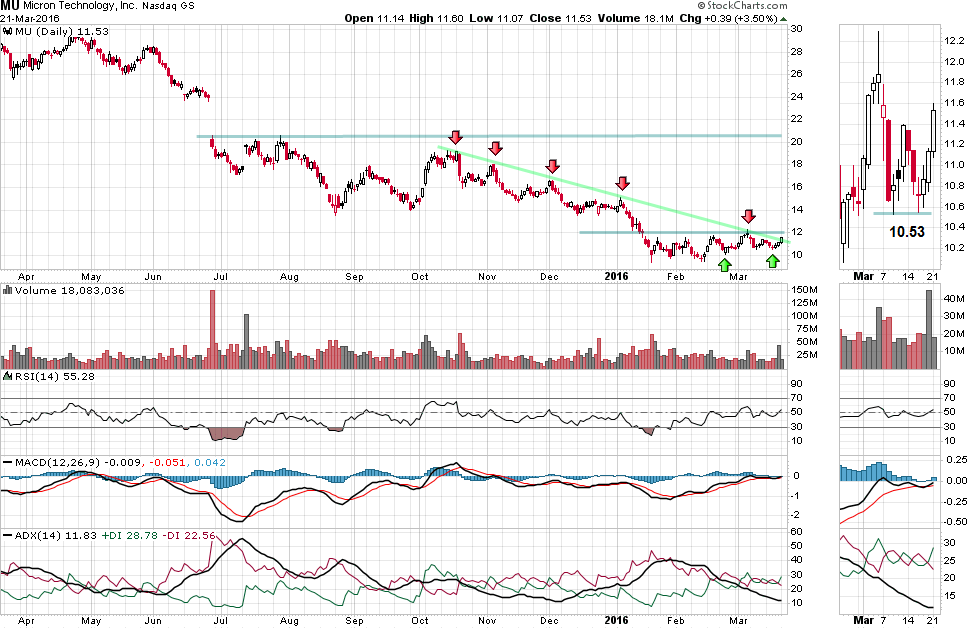Image resolution: width=967 pixels, height=628 pixels.
Task: Click the 12.2 label on the inset price axis
Action: point(953,41)
